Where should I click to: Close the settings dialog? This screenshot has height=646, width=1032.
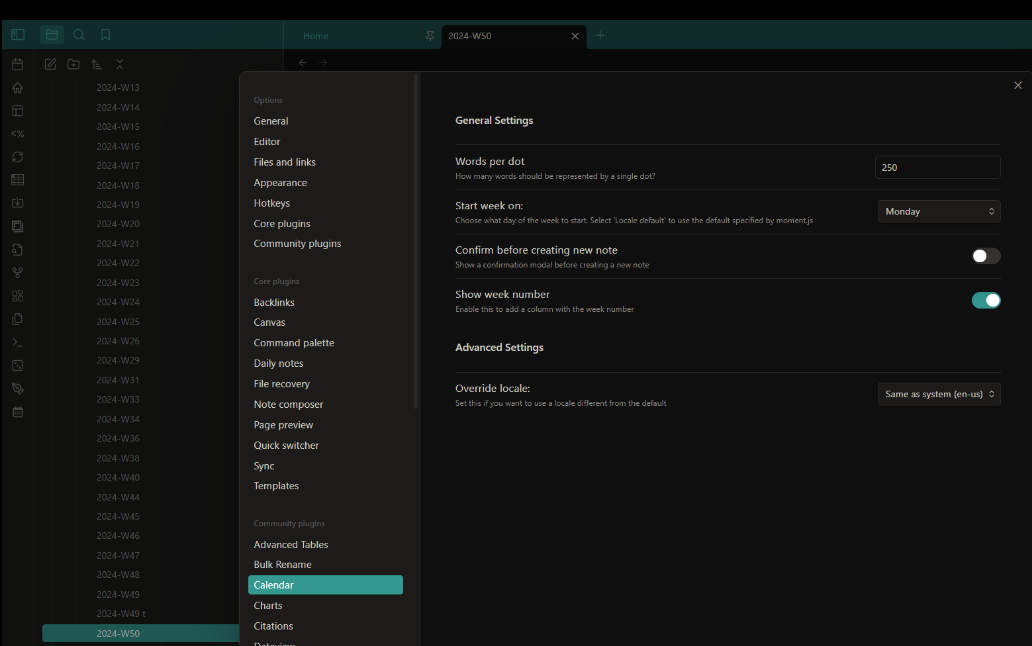(x=1018, y=86)
